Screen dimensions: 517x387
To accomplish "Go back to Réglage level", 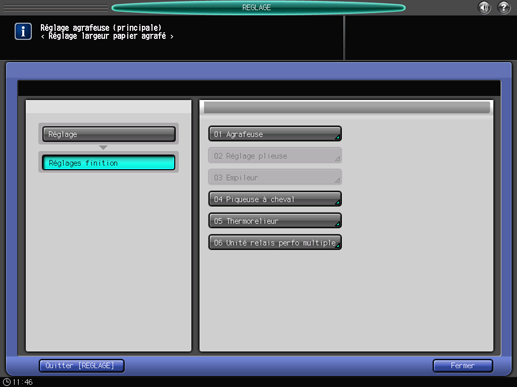I will click(x=109, y=134).
